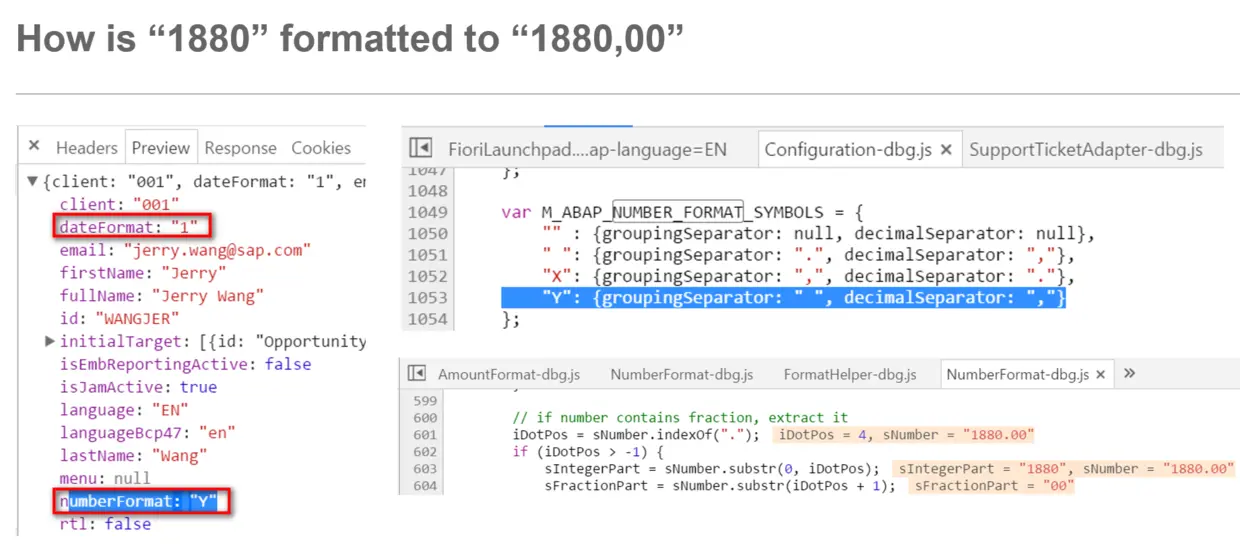Click the email jerry.wang@sap.com value
1240x557 pixels.
(217, 250)
